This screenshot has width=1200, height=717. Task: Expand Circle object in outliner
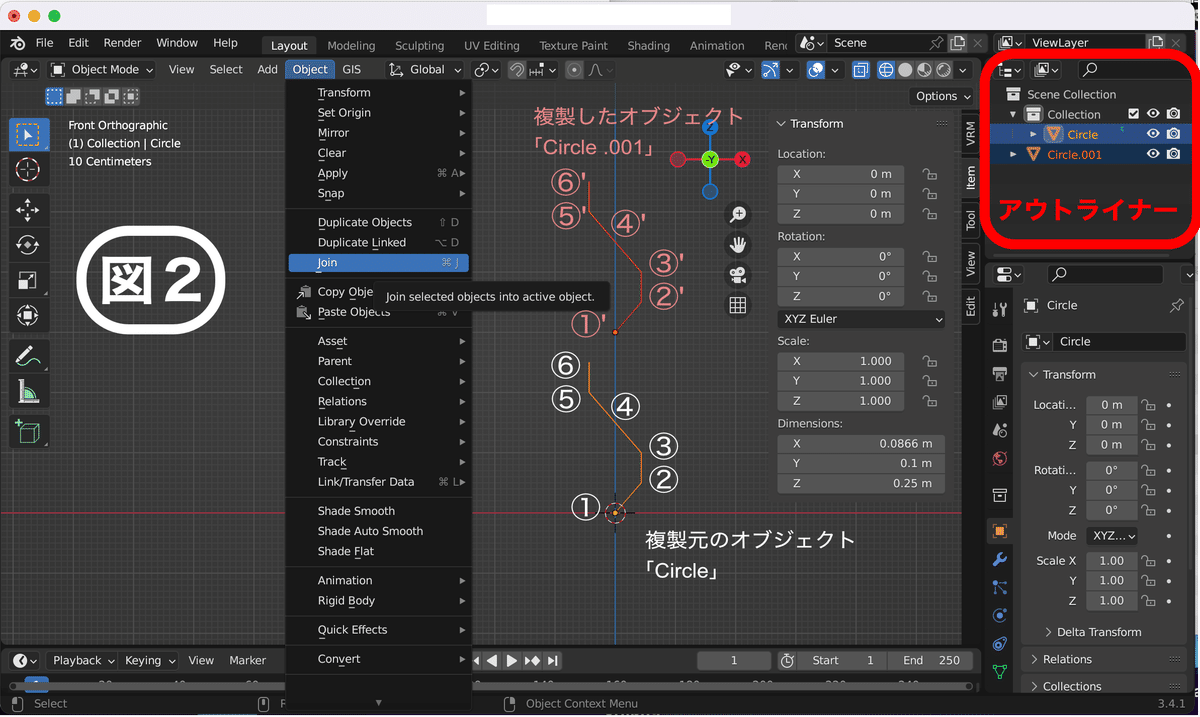pyautogui.click(x=1034, y=134)
